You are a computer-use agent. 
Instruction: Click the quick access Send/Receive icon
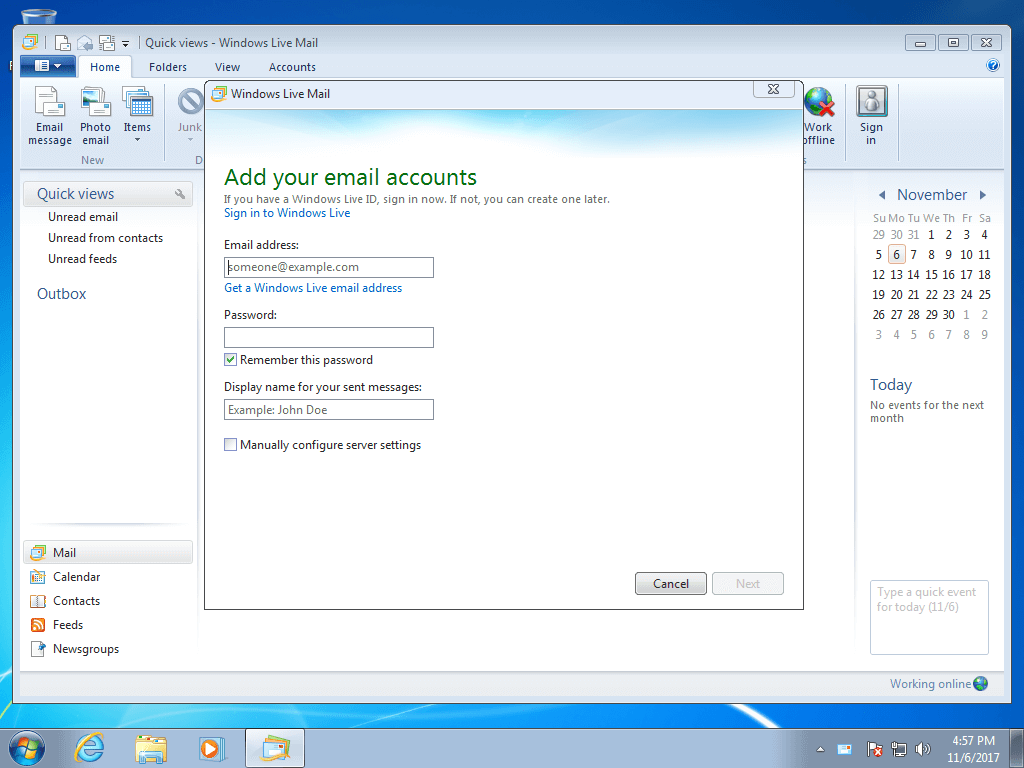[x=106, y=43]
